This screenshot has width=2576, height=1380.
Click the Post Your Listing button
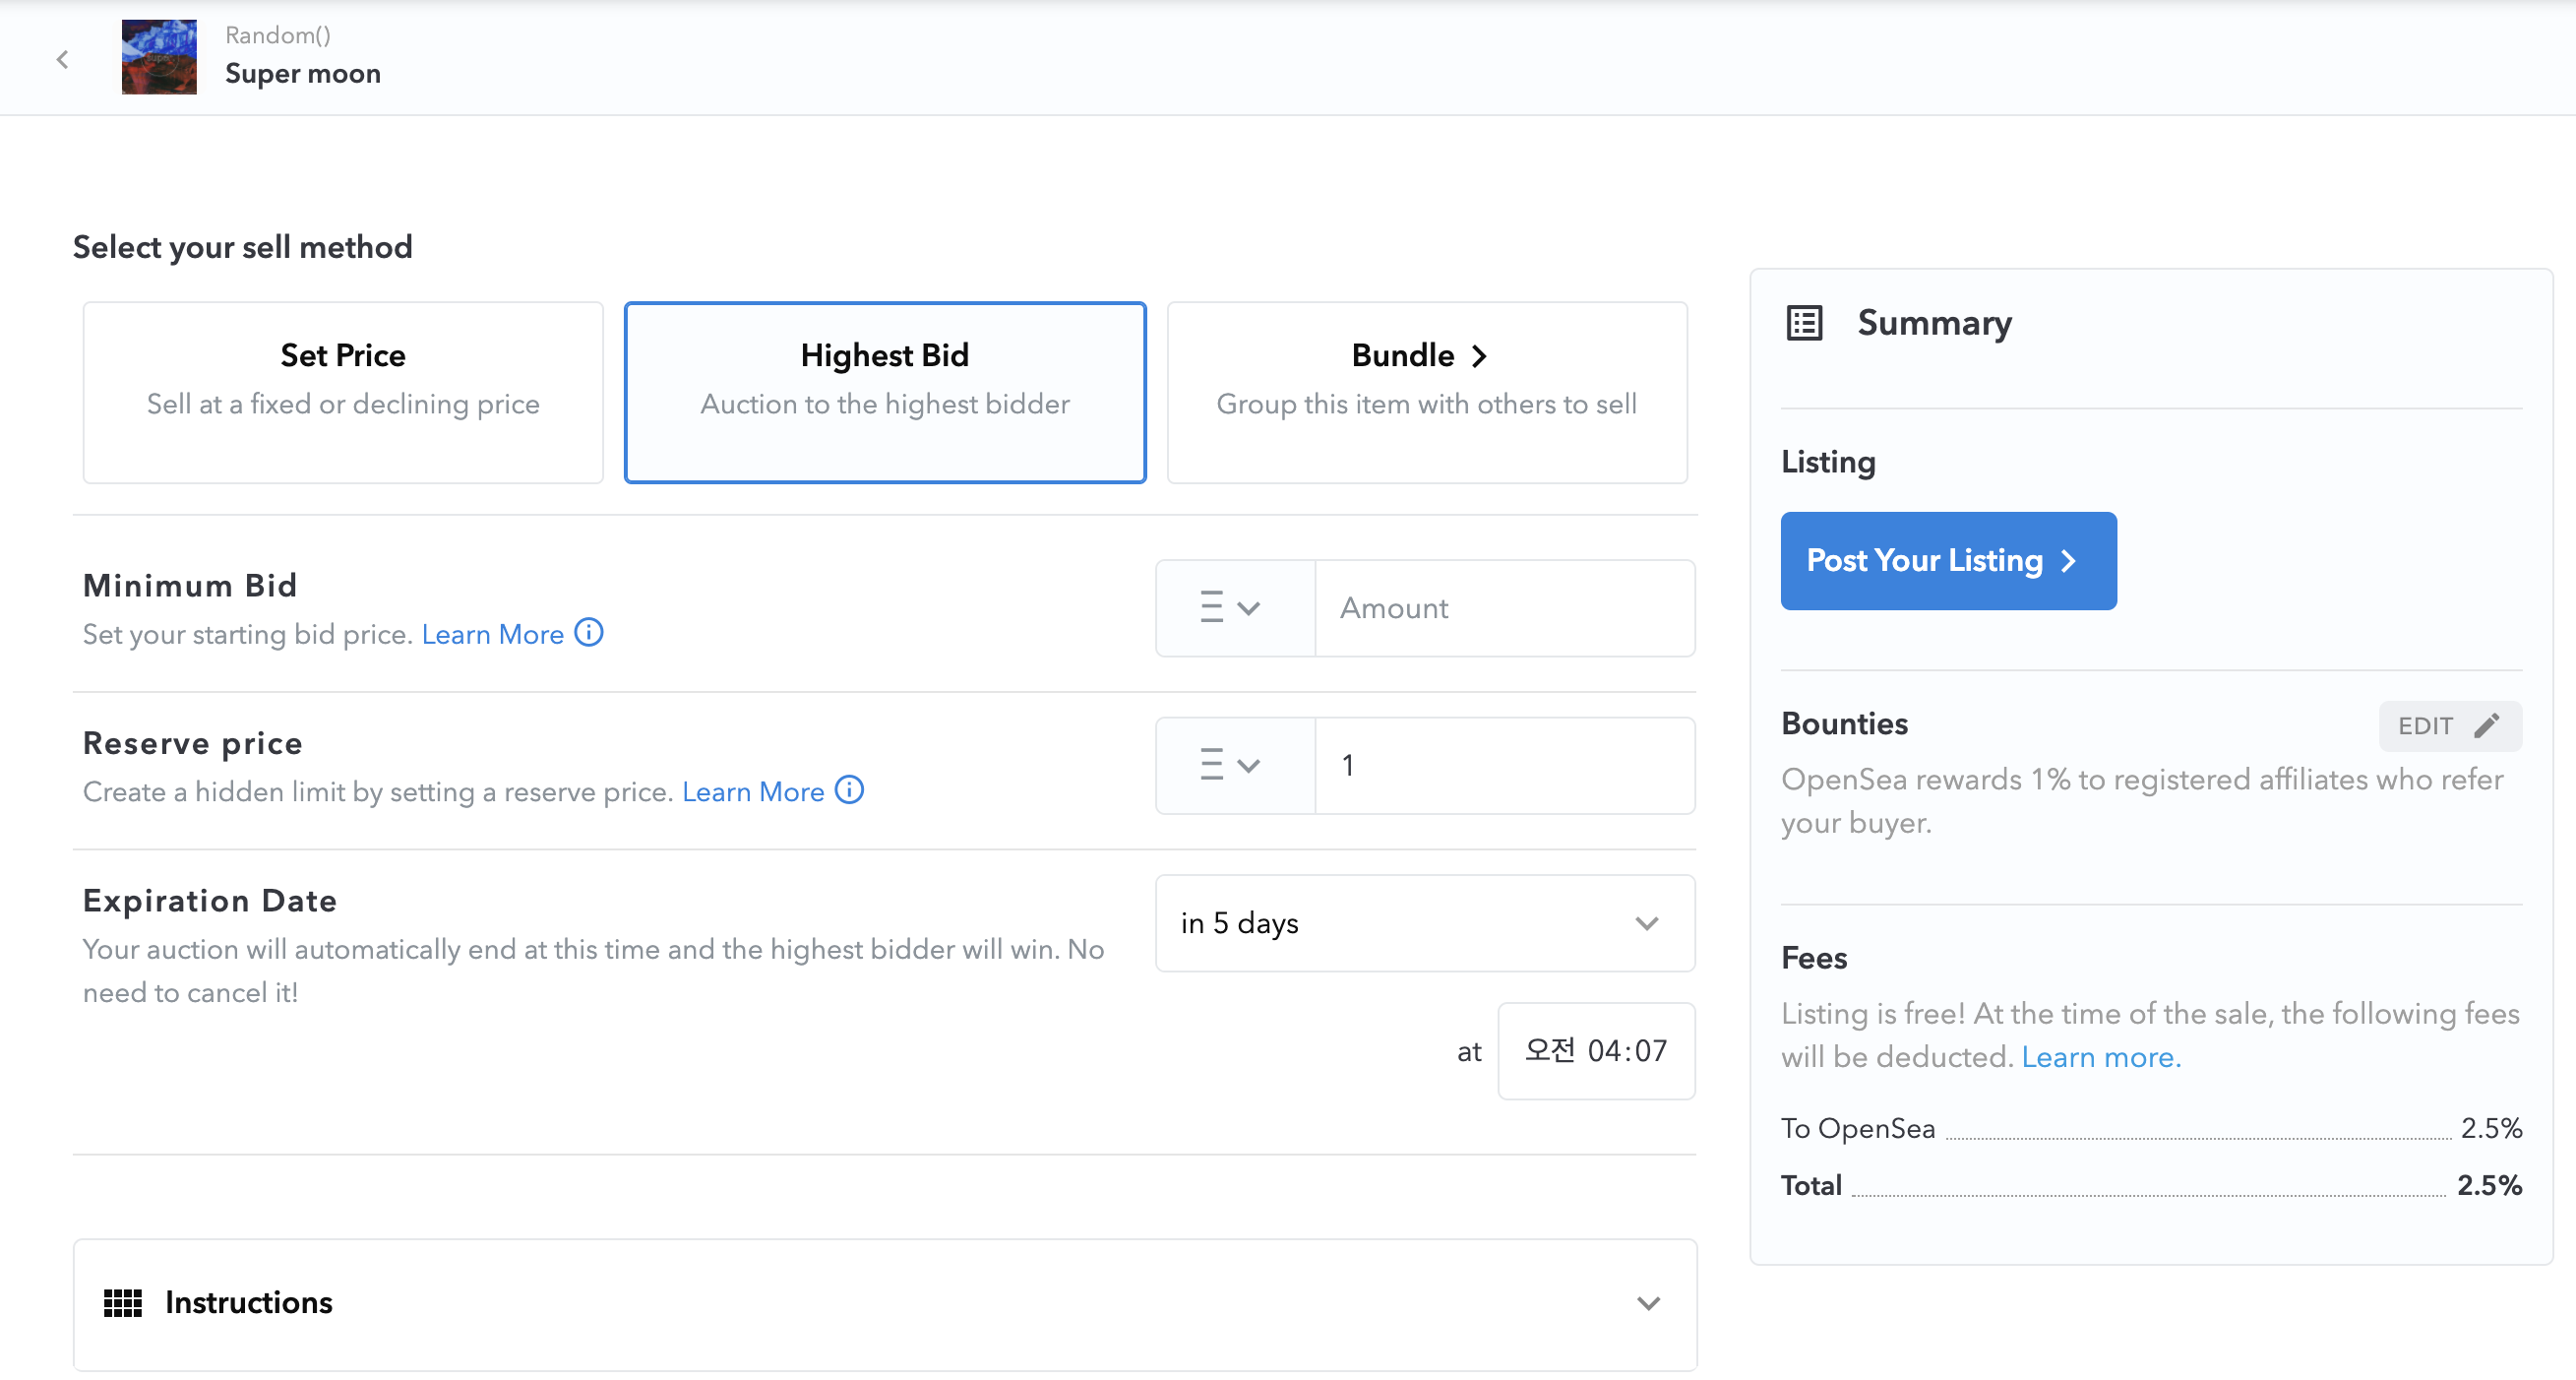(1947, 561)
